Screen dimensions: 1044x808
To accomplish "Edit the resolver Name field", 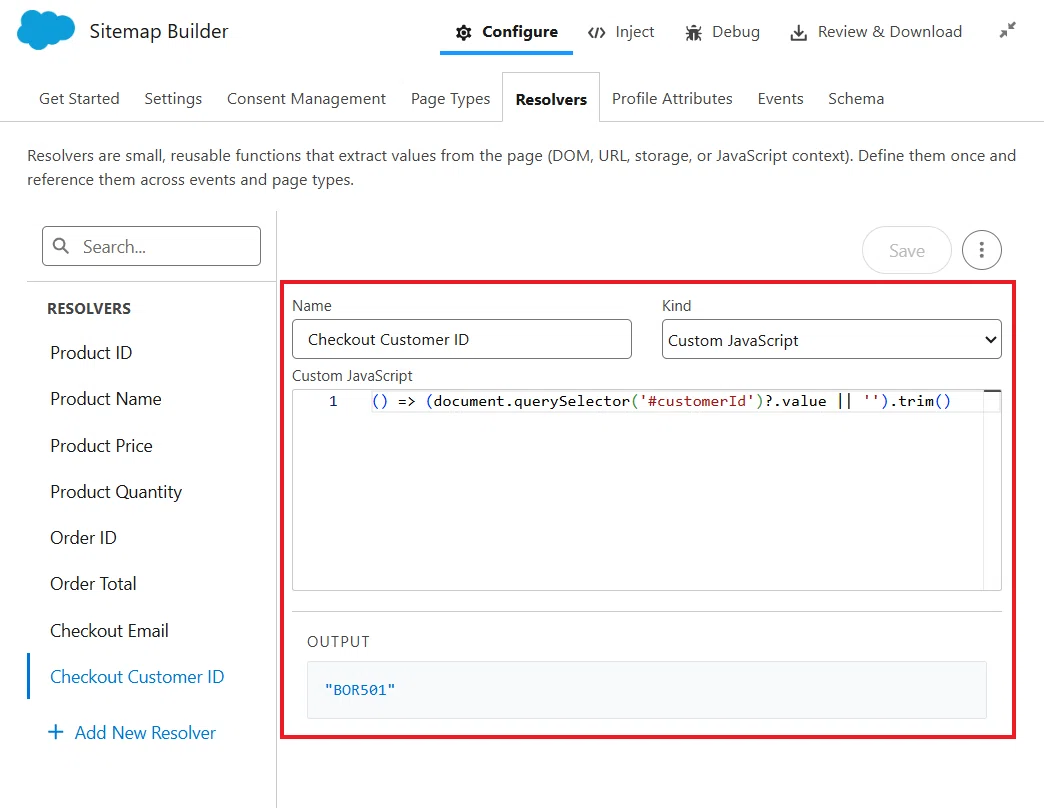I will 461,339.
